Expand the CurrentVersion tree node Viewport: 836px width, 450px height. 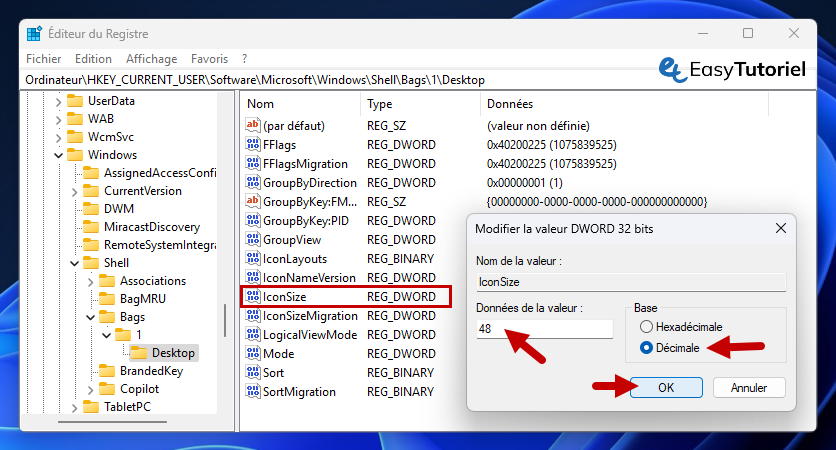tap(75, 191)
